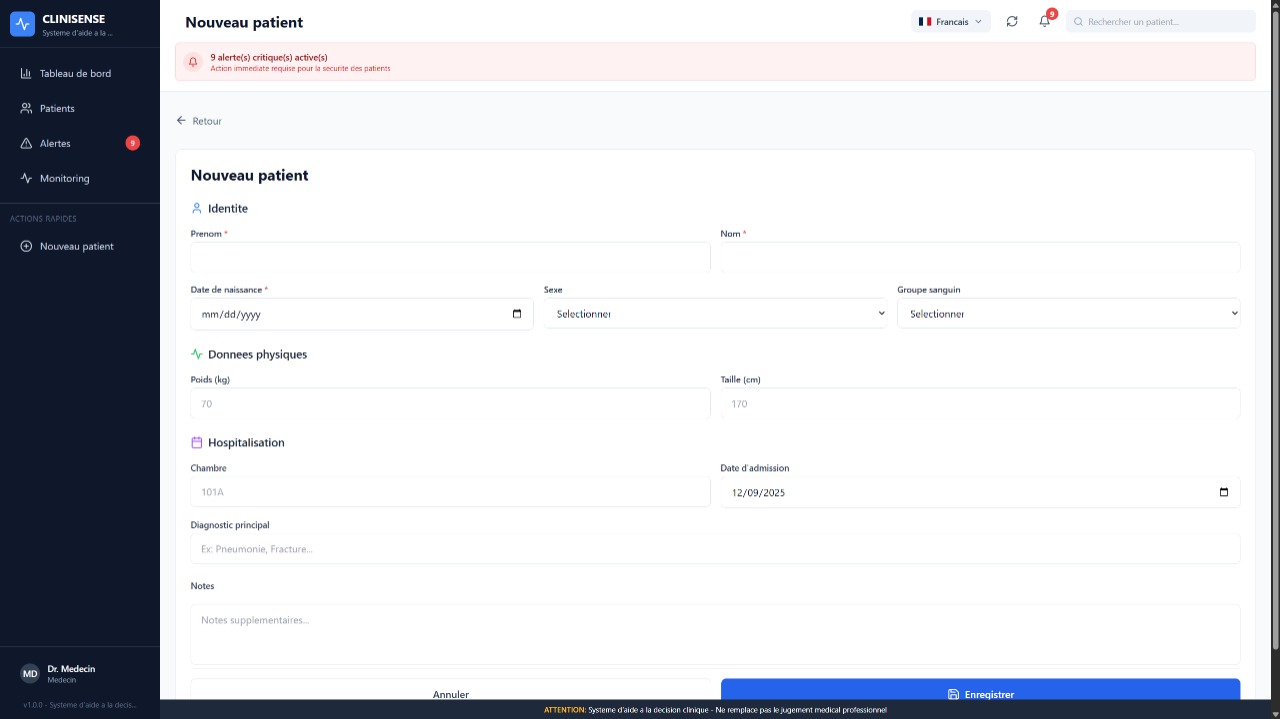Open the admission date calendar picker
This screenshot has height=719, width=1280.
[x=1224, y=492]
